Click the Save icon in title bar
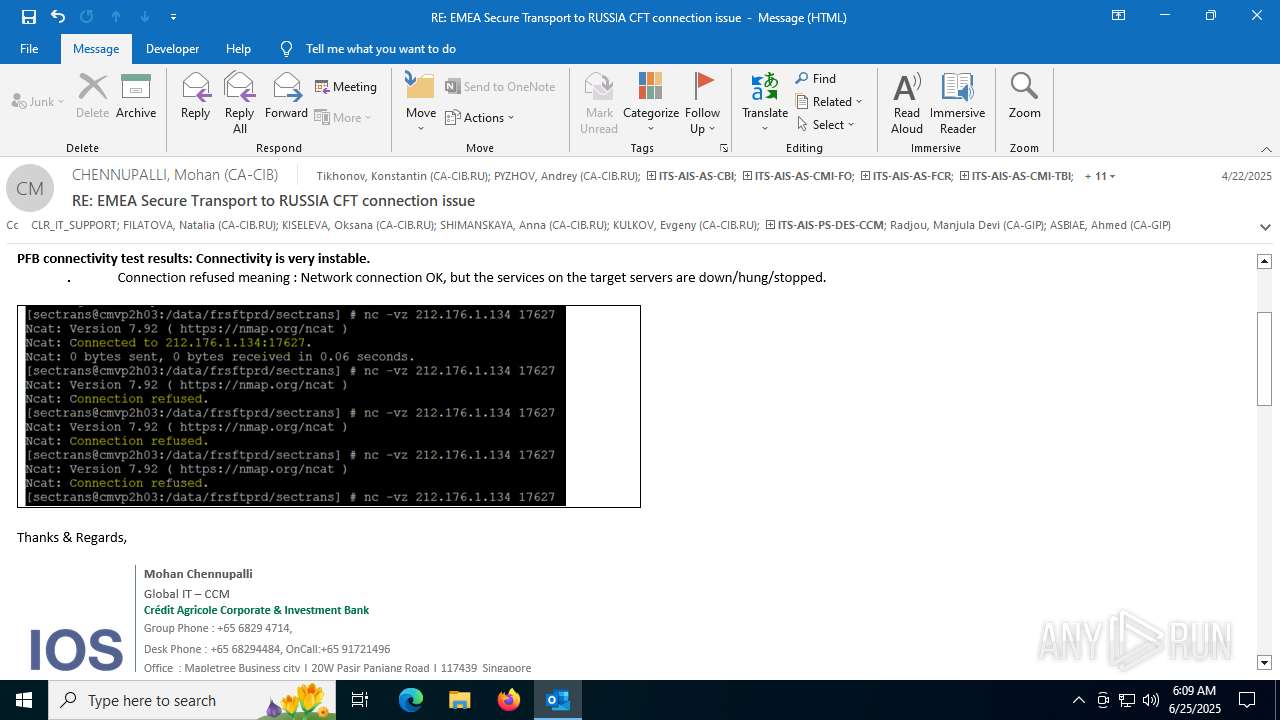Viewport: 1280px width, 720px height. pyautogui.click(x=28, y=17)
